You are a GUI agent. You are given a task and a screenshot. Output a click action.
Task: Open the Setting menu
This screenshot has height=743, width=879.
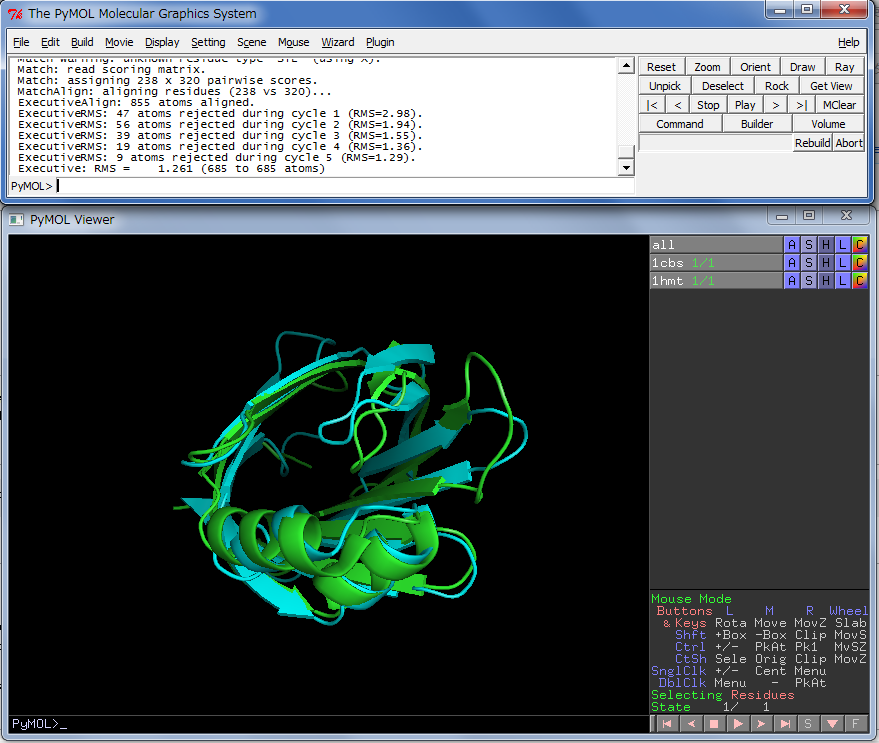(208, 42)
